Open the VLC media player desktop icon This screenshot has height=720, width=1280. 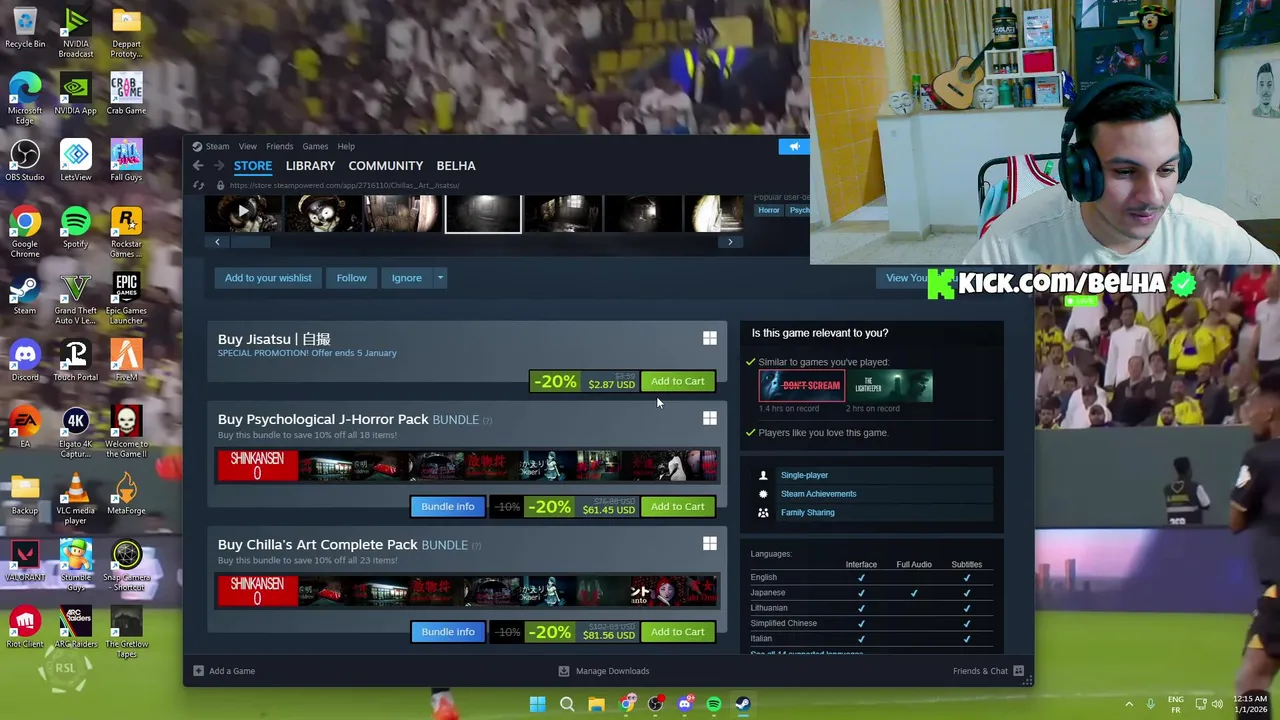pos(76,499)
